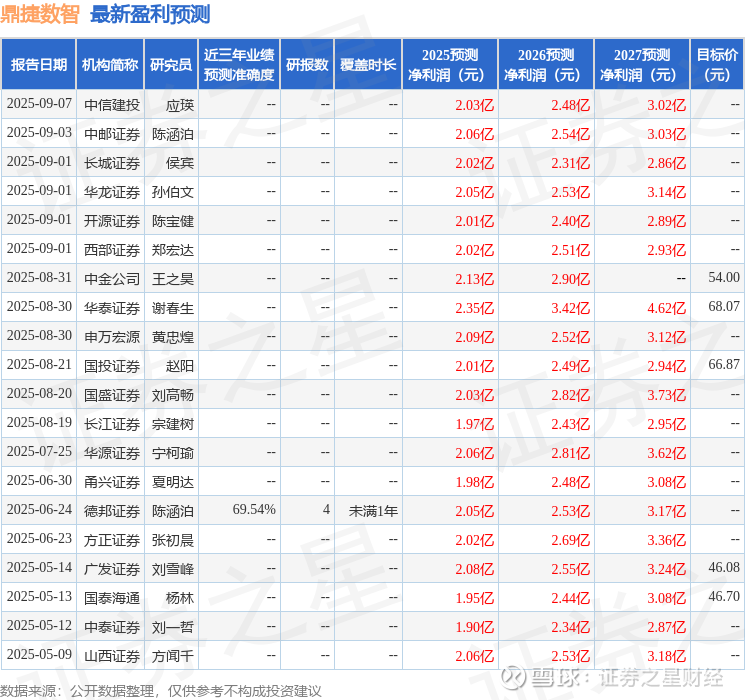Select the 华源证券 cell
The image size is (745, 700).
(x=112, y=453)
